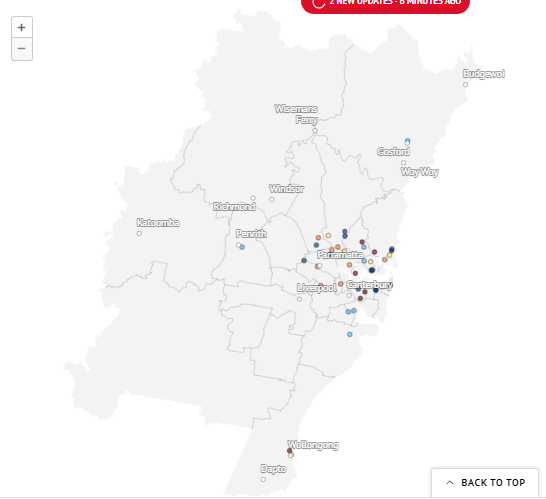Select the Windsor location marker

[272, 200]
